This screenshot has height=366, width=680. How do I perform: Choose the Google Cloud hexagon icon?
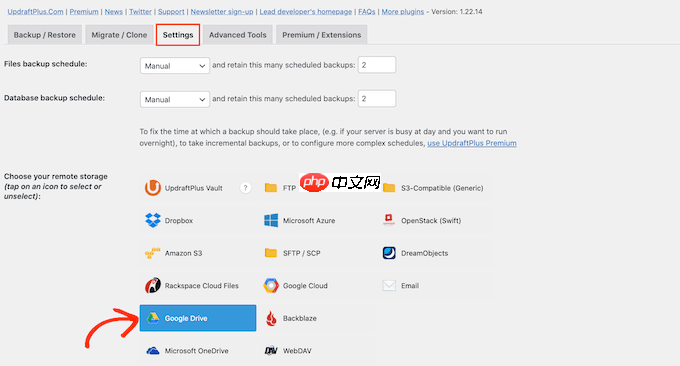click(x=271, y=285)
